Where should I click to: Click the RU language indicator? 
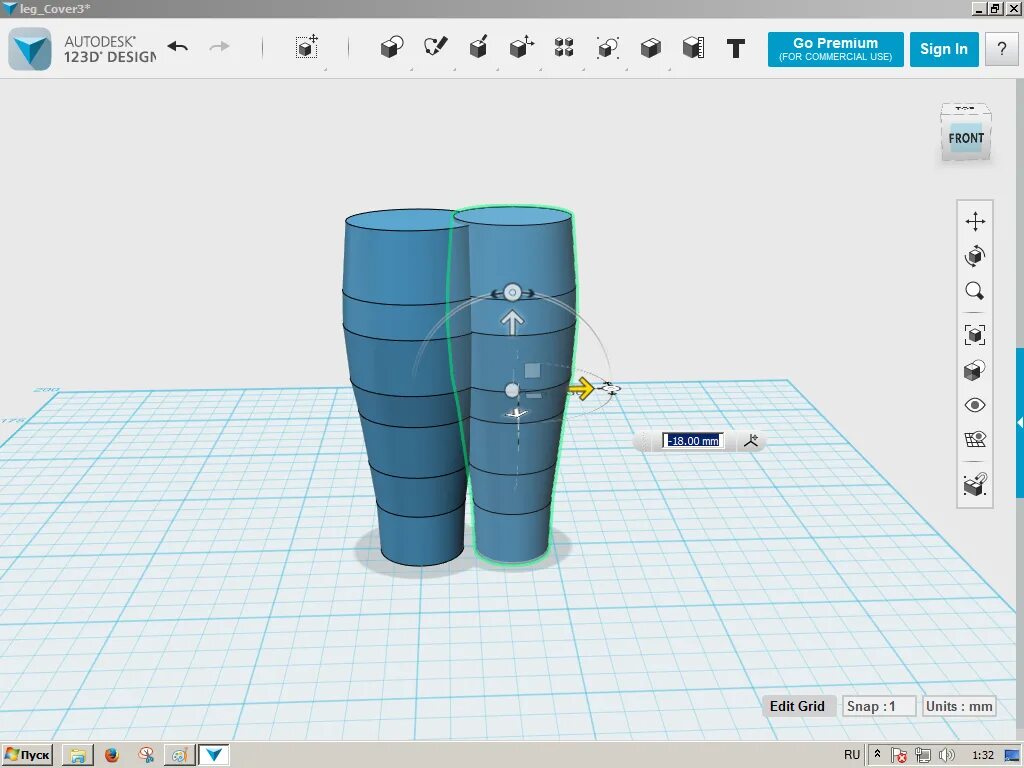852,755
